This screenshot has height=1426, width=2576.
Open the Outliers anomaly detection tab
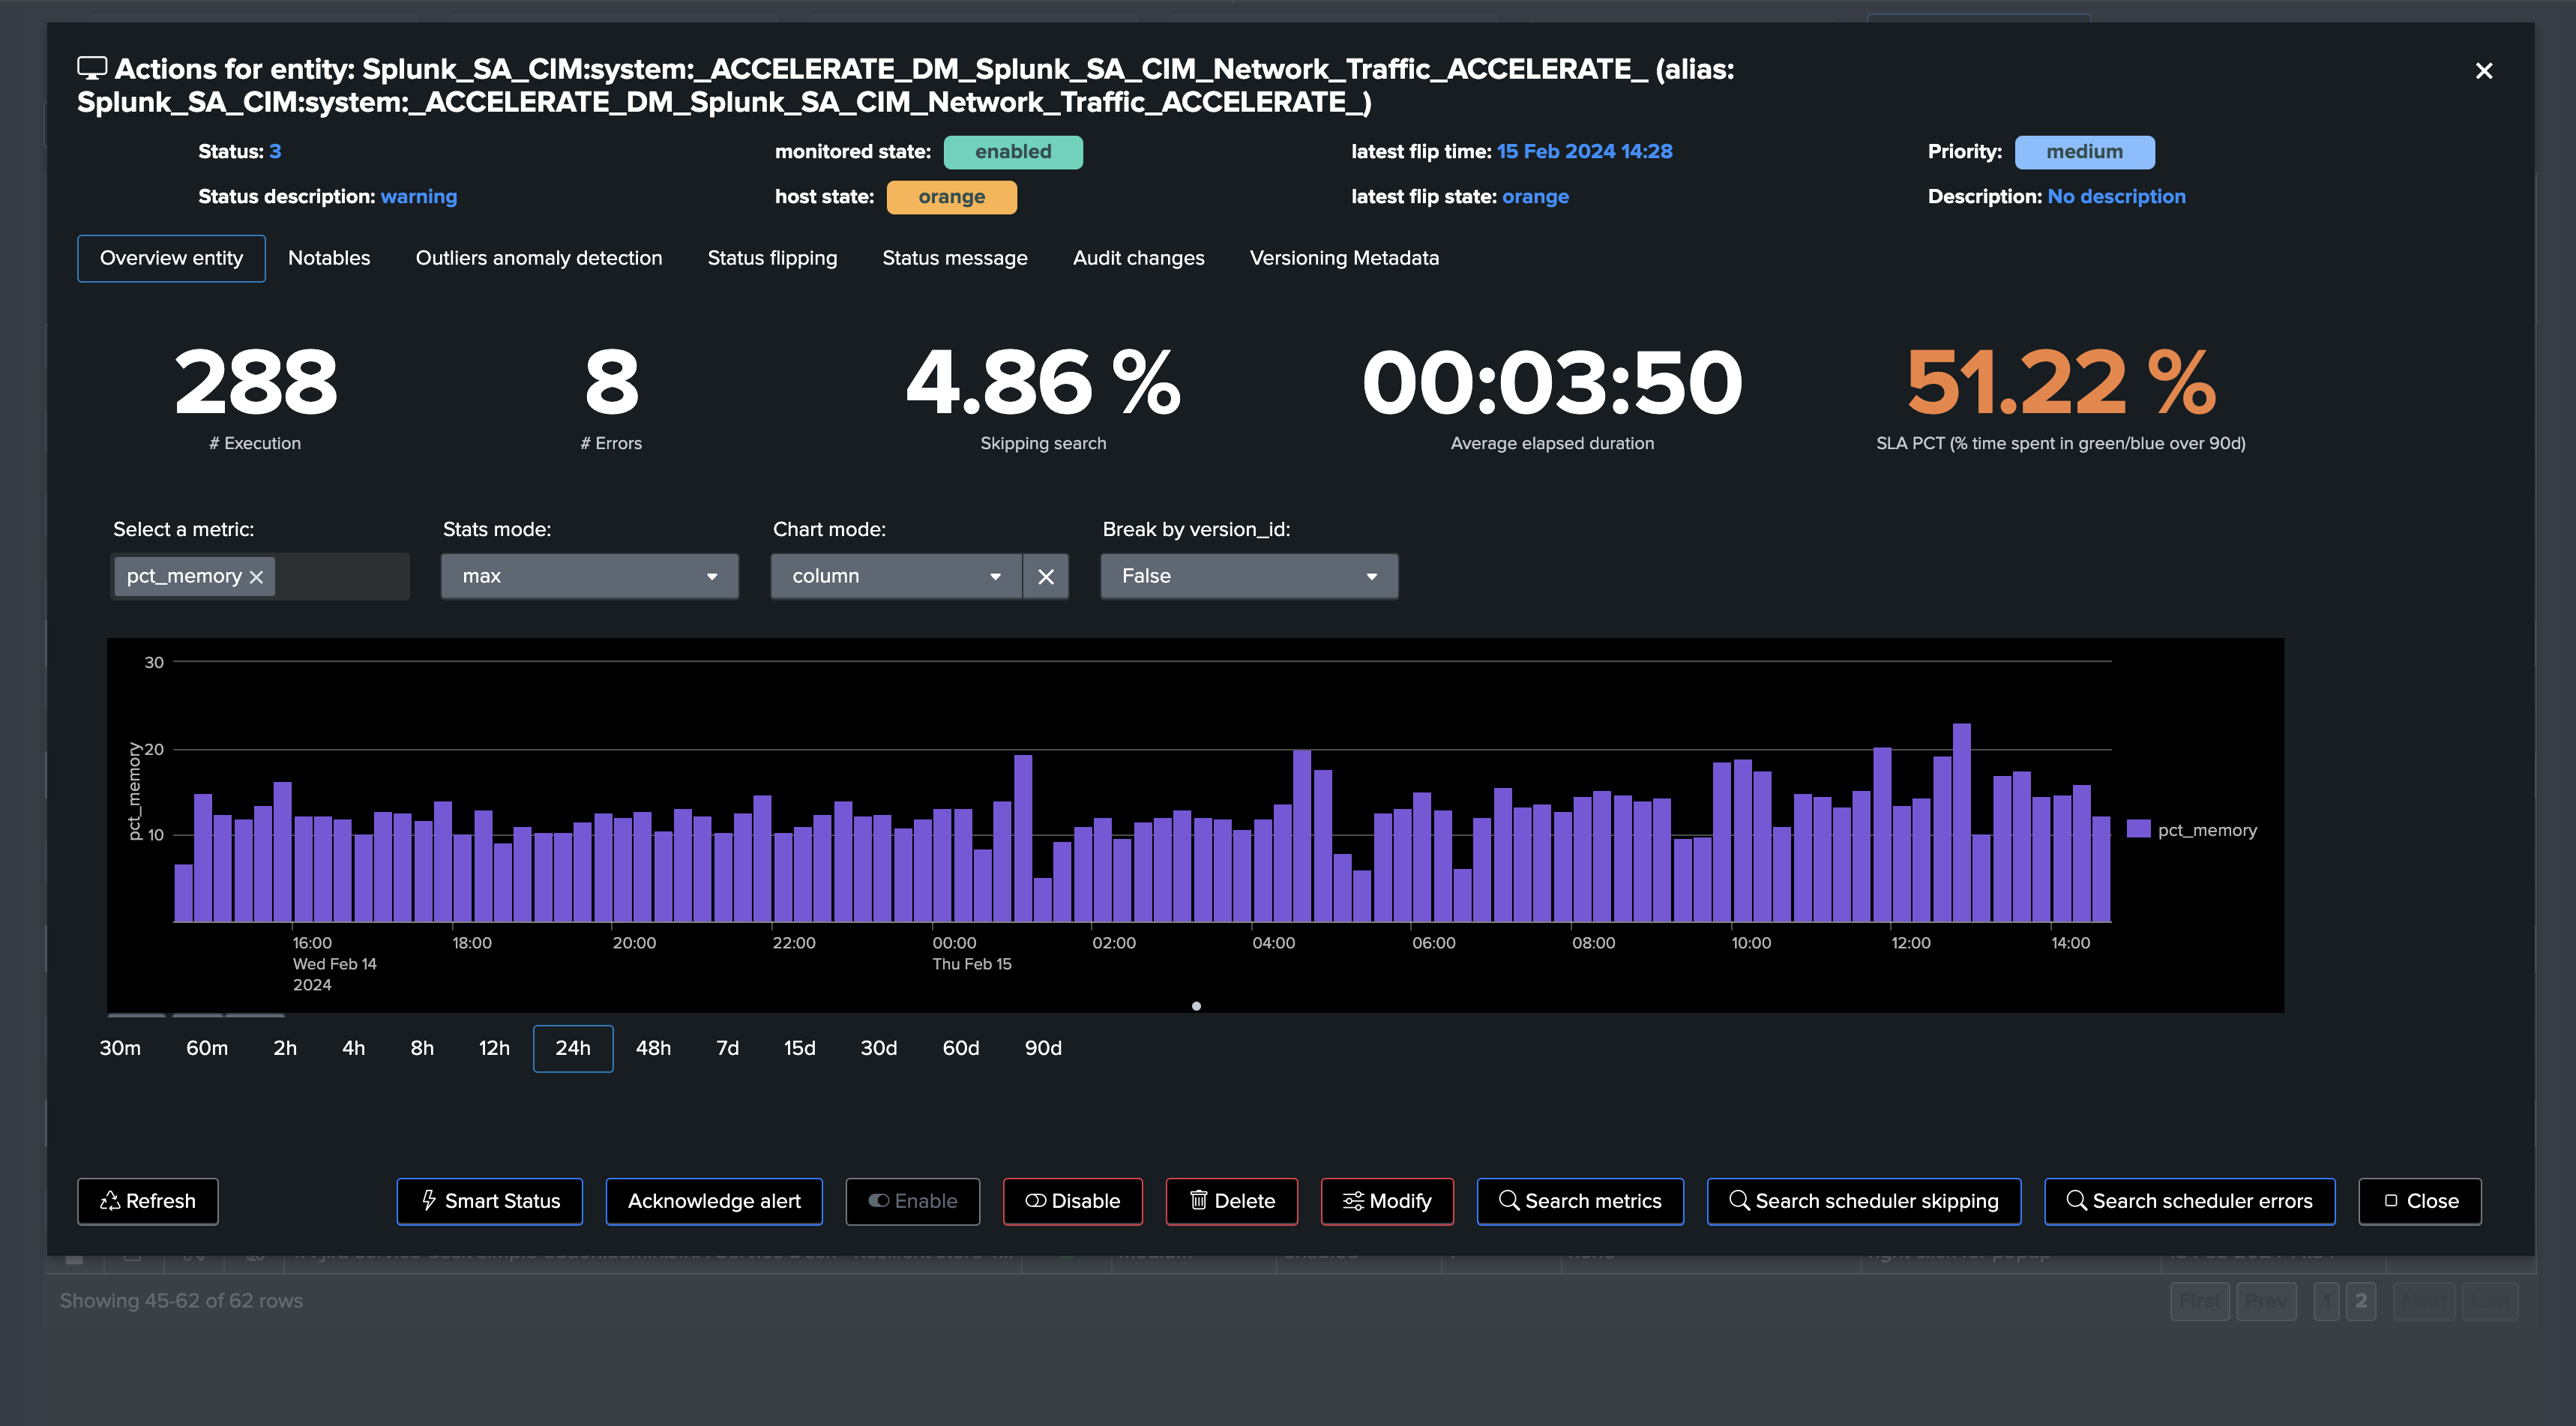tap(539, 258)
